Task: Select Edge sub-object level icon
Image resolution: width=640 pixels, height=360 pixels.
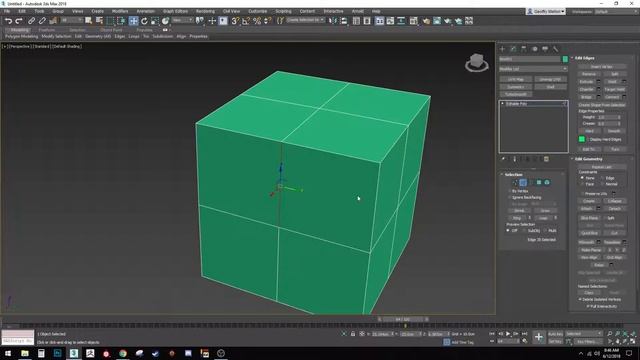Action: 523,182
